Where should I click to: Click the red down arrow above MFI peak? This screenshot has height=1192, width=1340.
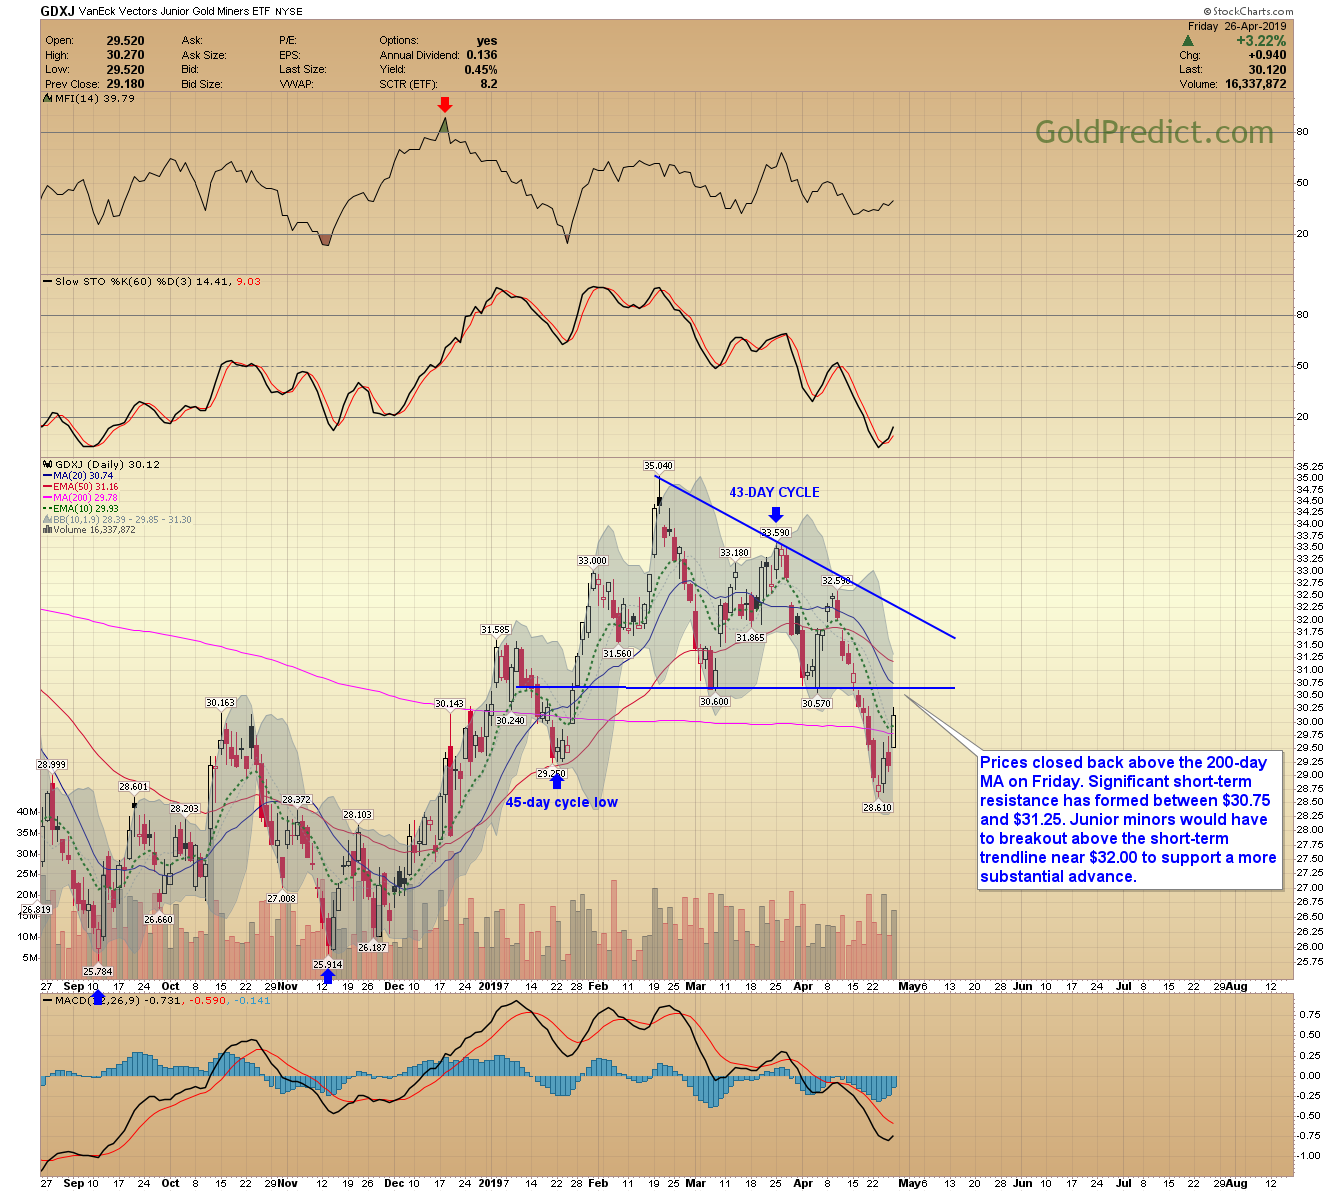445,105
